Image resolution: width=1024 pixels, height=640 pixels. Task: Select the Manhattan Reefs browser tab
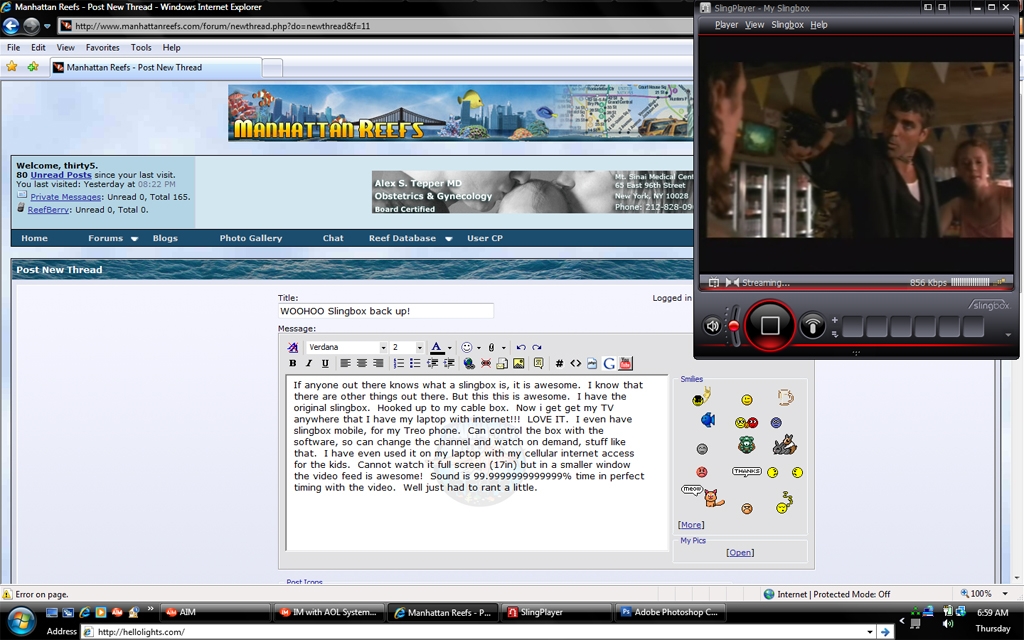coord(156,67)
